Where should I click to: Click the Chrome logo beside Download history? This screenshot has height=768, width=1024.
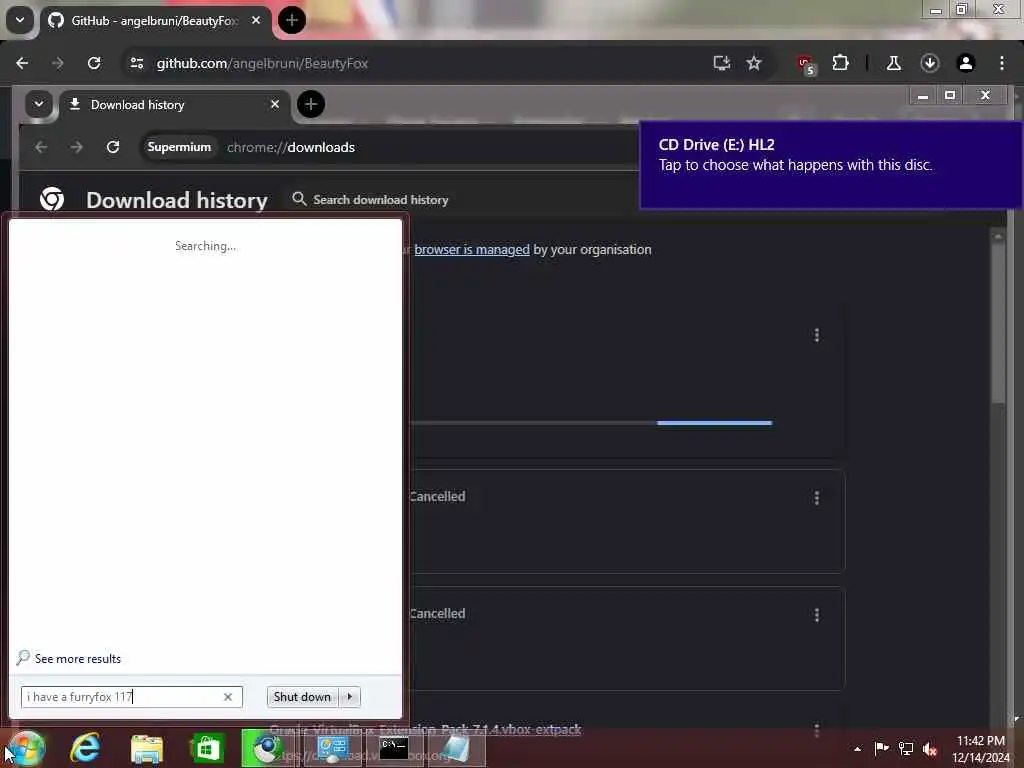(x=52, y=199)
